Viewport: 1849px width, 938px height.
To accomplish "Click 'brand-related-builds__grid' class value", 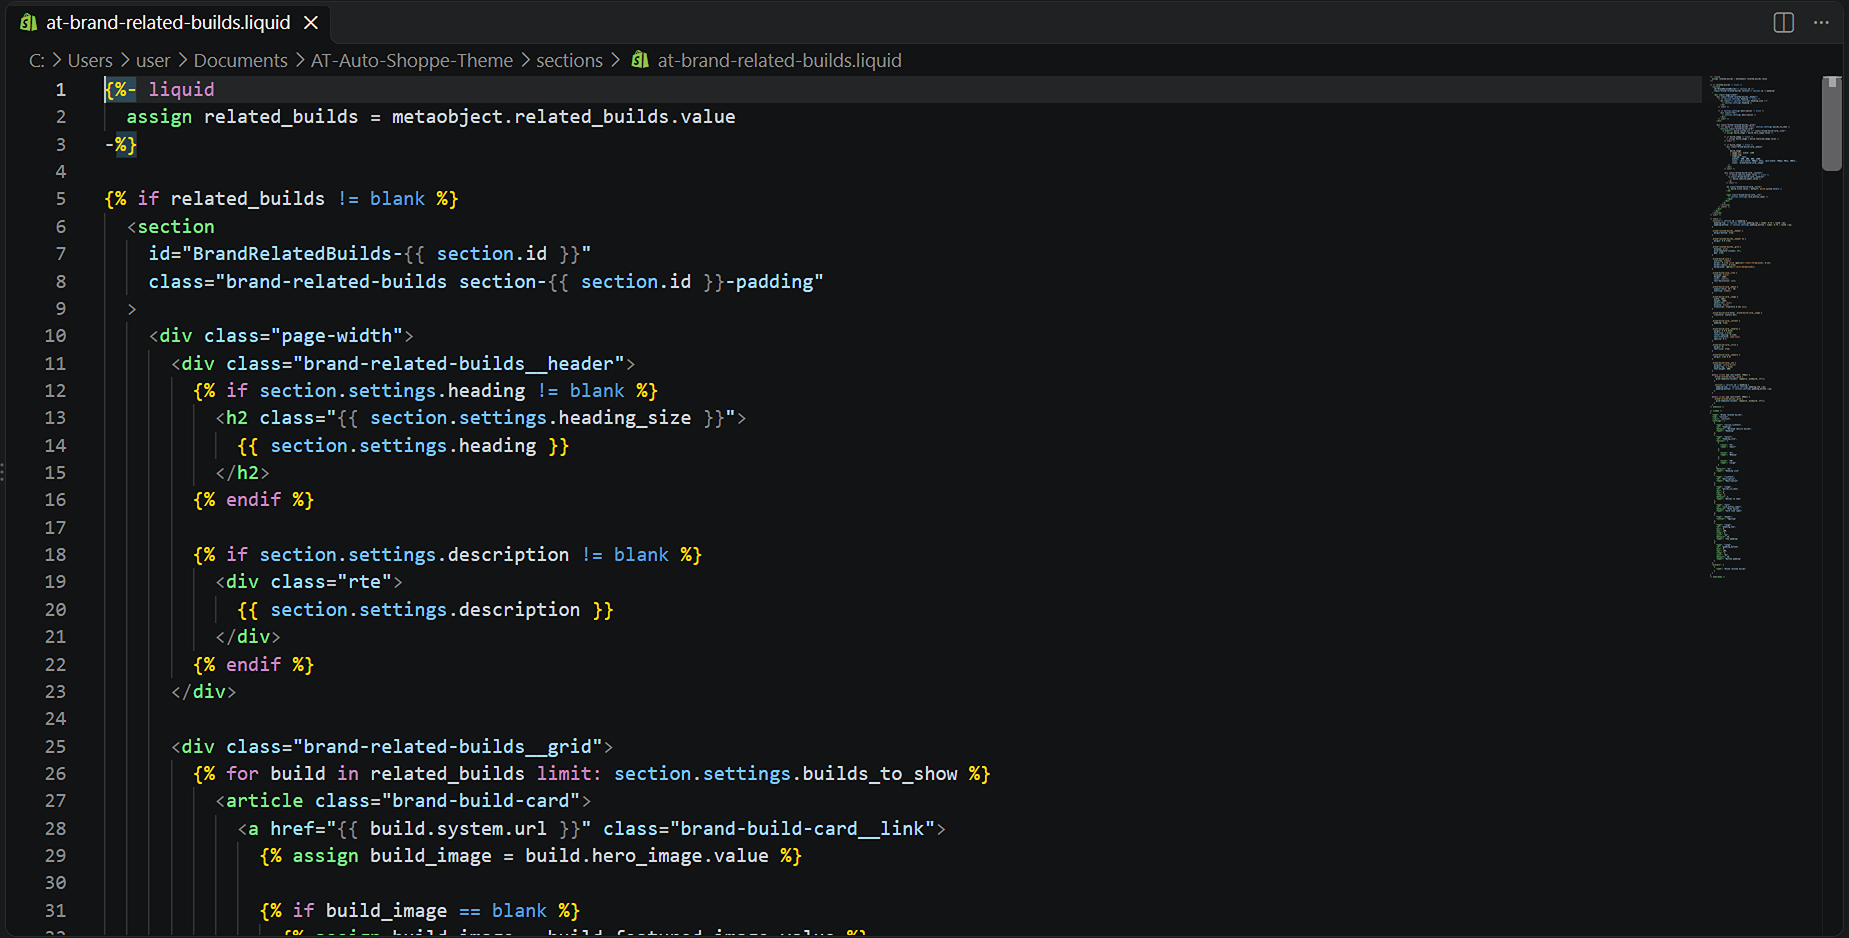I will point(447,746).
